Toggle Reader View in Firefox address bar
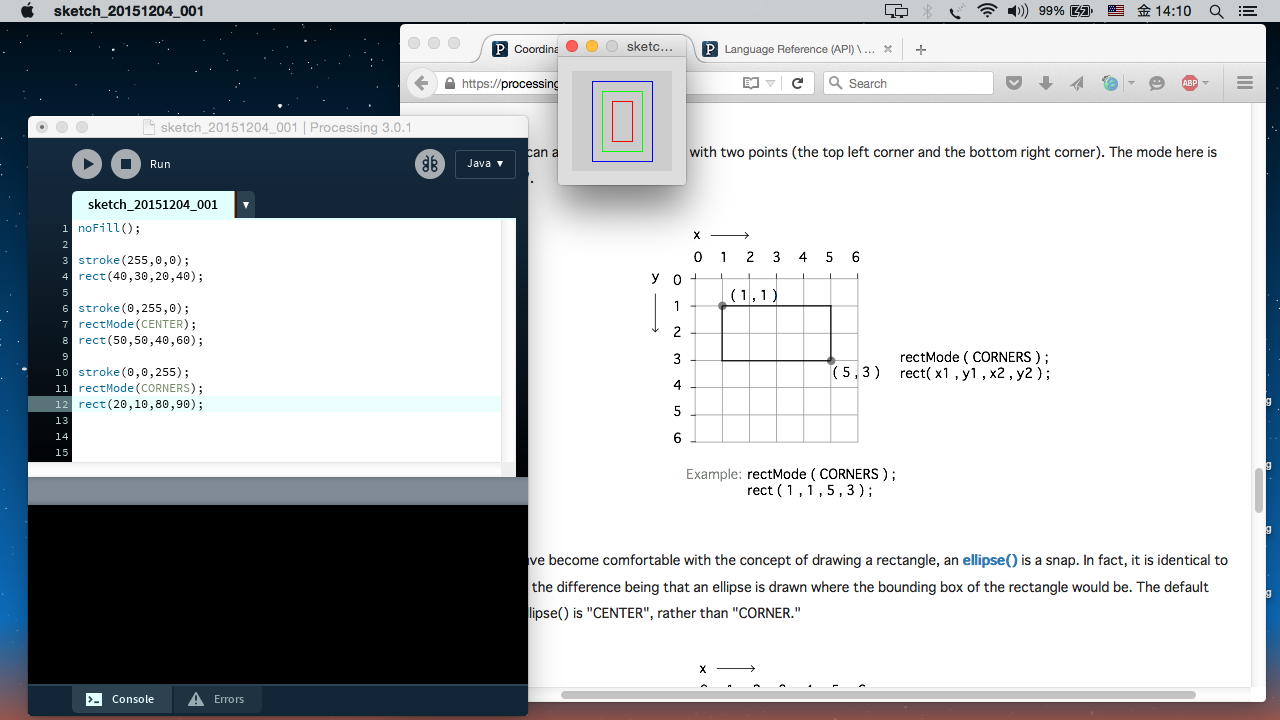 [751, 83]
